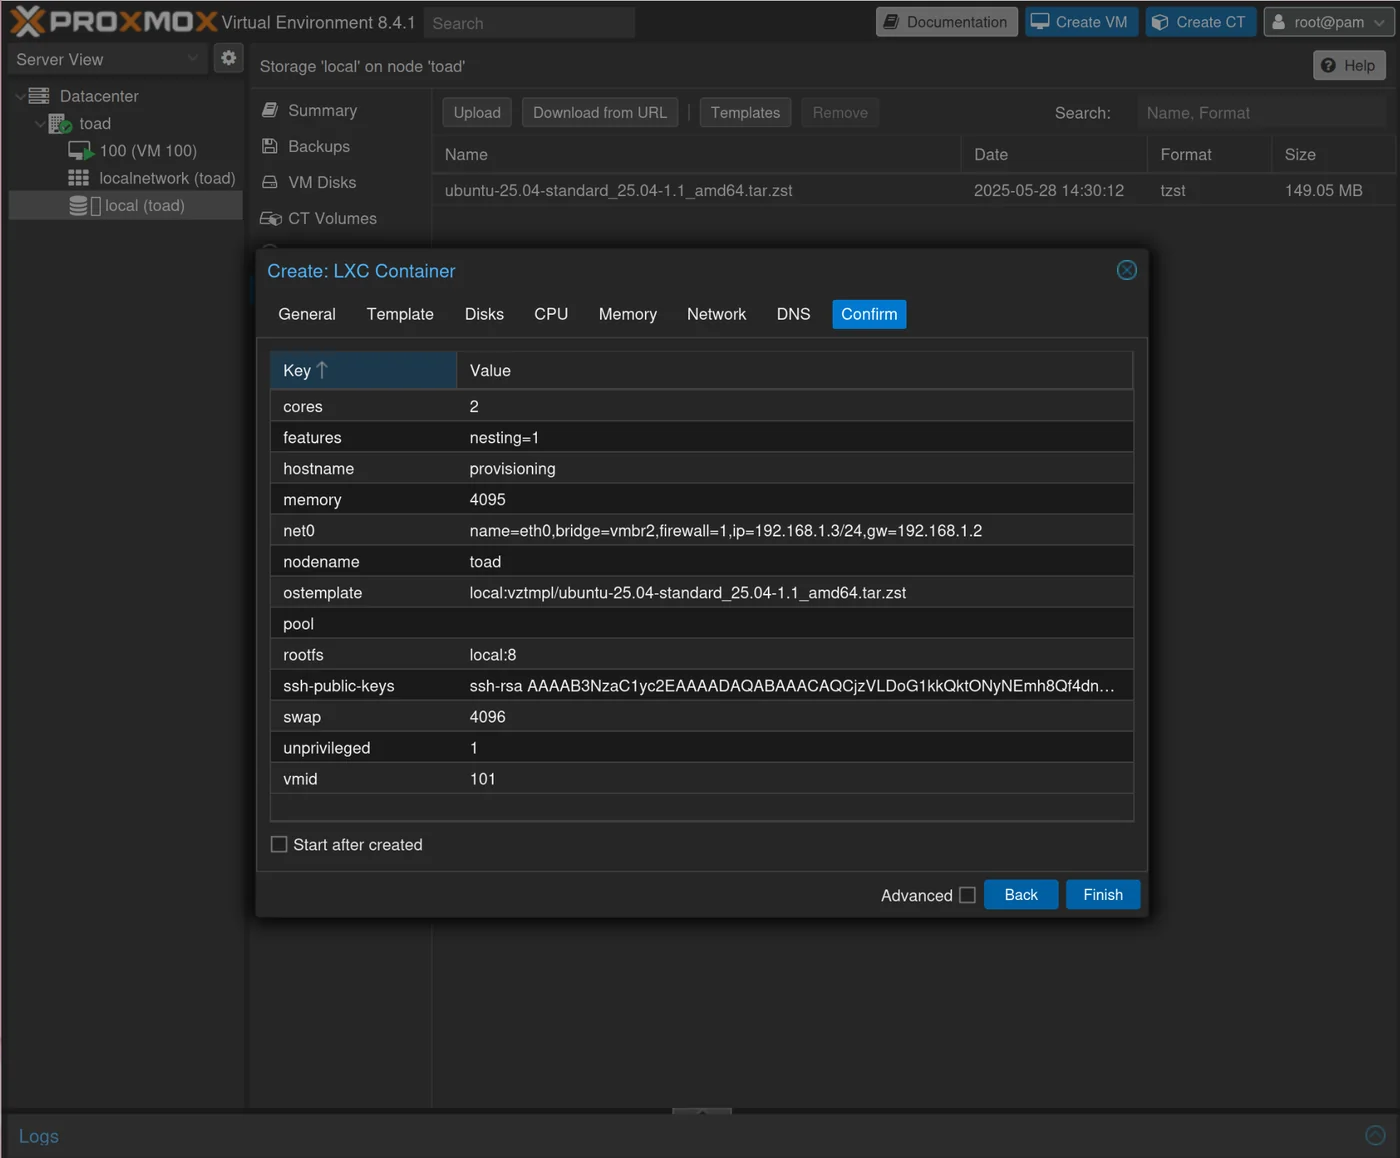Image resolution: width=1400 pixels, height=1158 pixels.
Task: Select VM 100 monitor icon in tree
Action: (80, 151)
